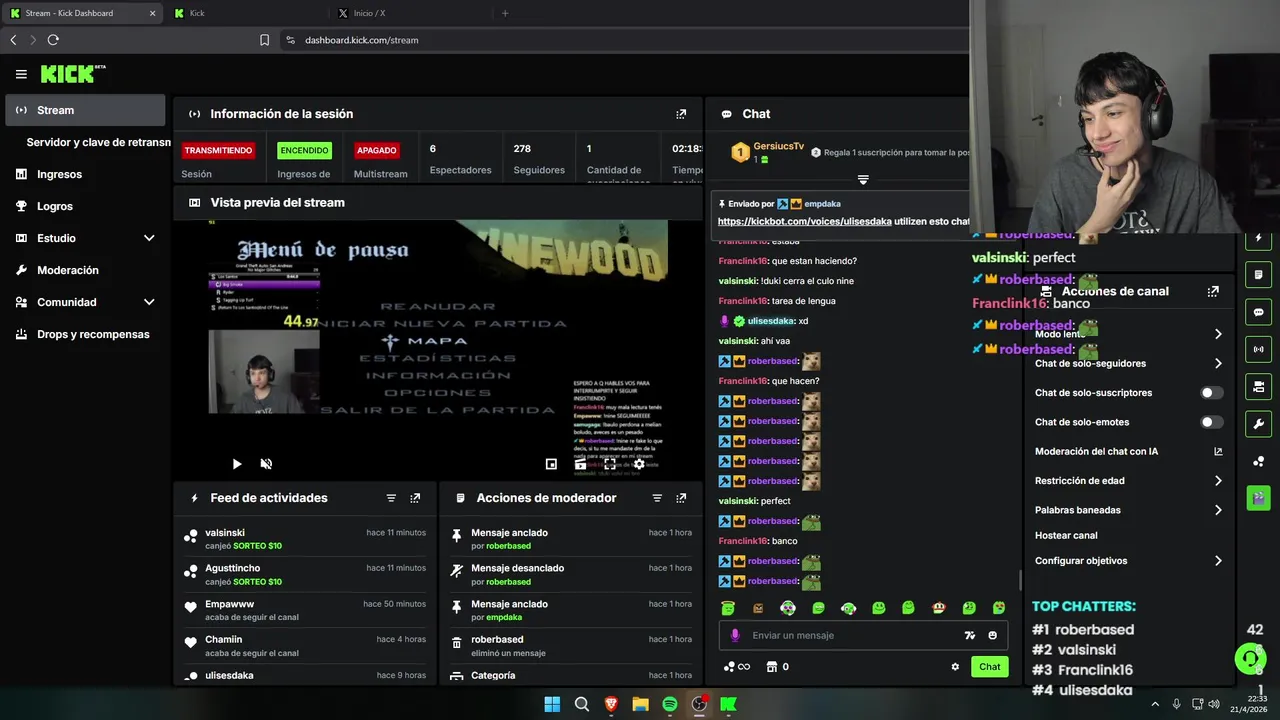Image resolution: width=1280 pixels, height=720 pixels.
Task: Click the document icon in right sidebar
Action: click(x=1258, y=275)
